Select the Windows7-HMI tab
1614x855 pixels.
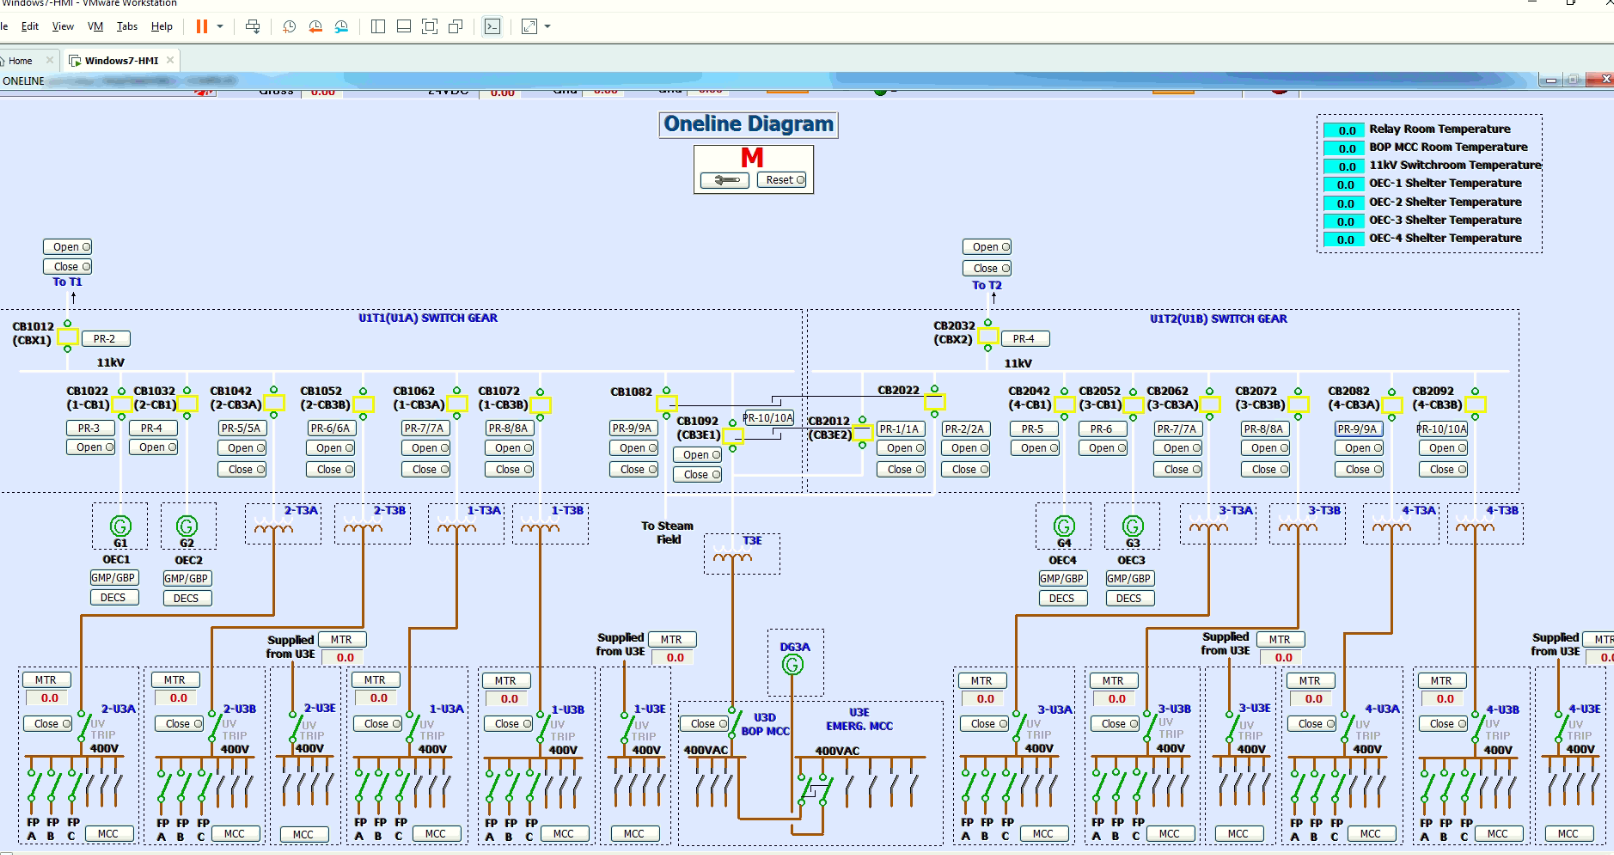click(121, 61)
